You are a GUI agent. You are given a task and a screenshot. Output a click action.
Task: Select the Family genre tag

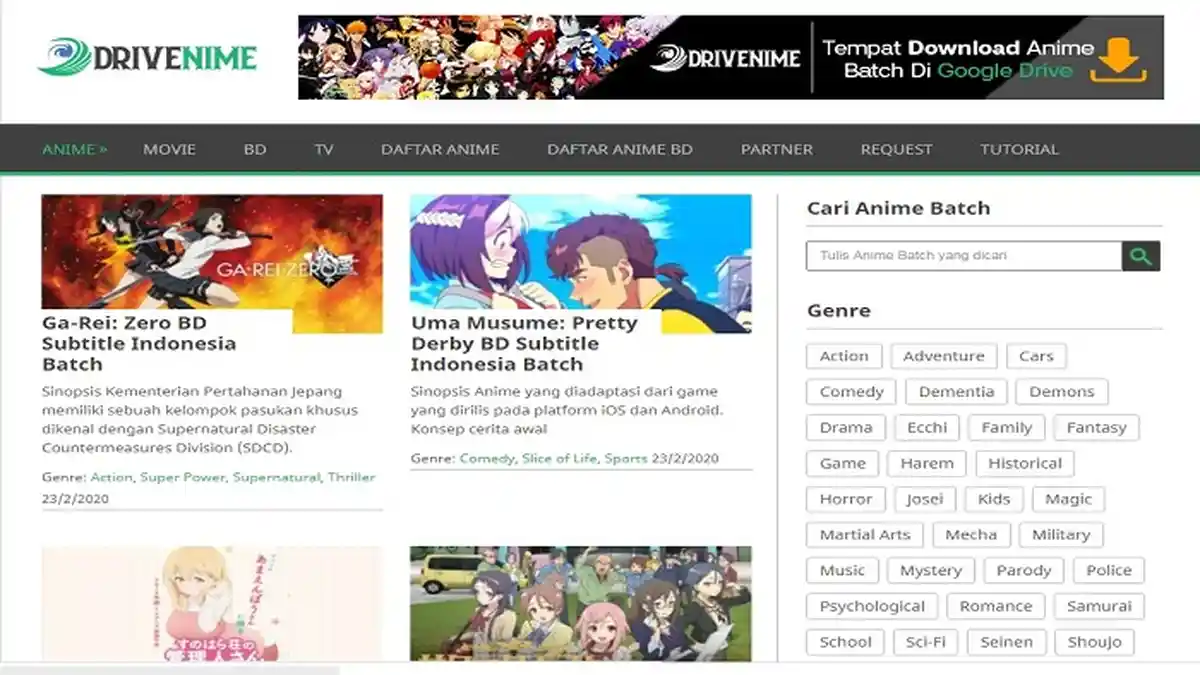(1007, 428)
